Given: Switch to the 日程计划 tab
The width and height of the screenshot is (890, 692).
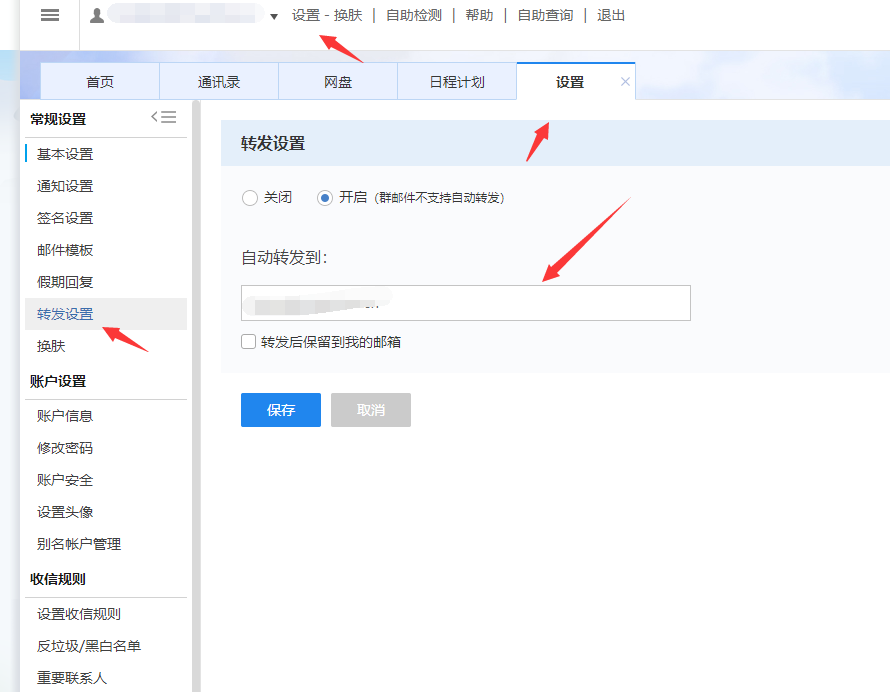Looking at the screenshot, I should (457, 82).
